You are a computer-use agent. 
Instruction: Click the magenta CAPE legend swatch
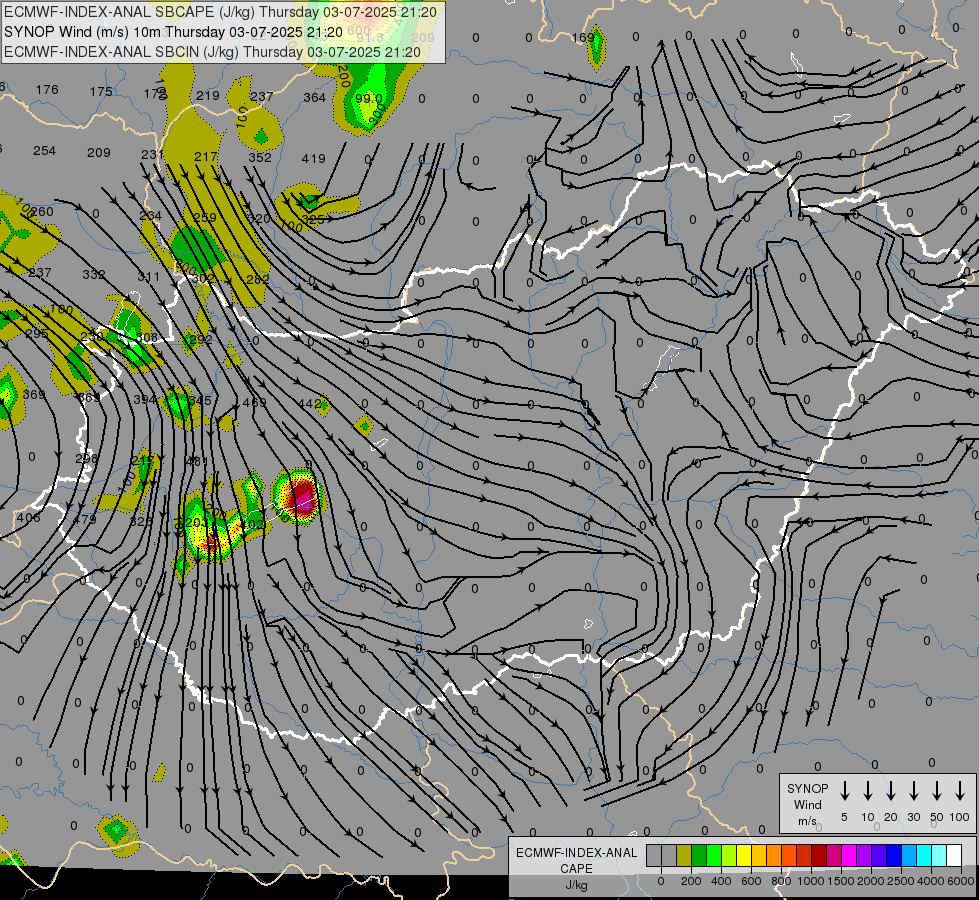click(x=849, y=856)
